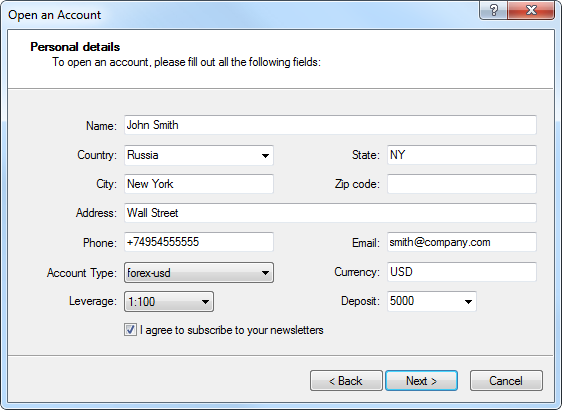Close the Open an Account dialog

(531, 10)
